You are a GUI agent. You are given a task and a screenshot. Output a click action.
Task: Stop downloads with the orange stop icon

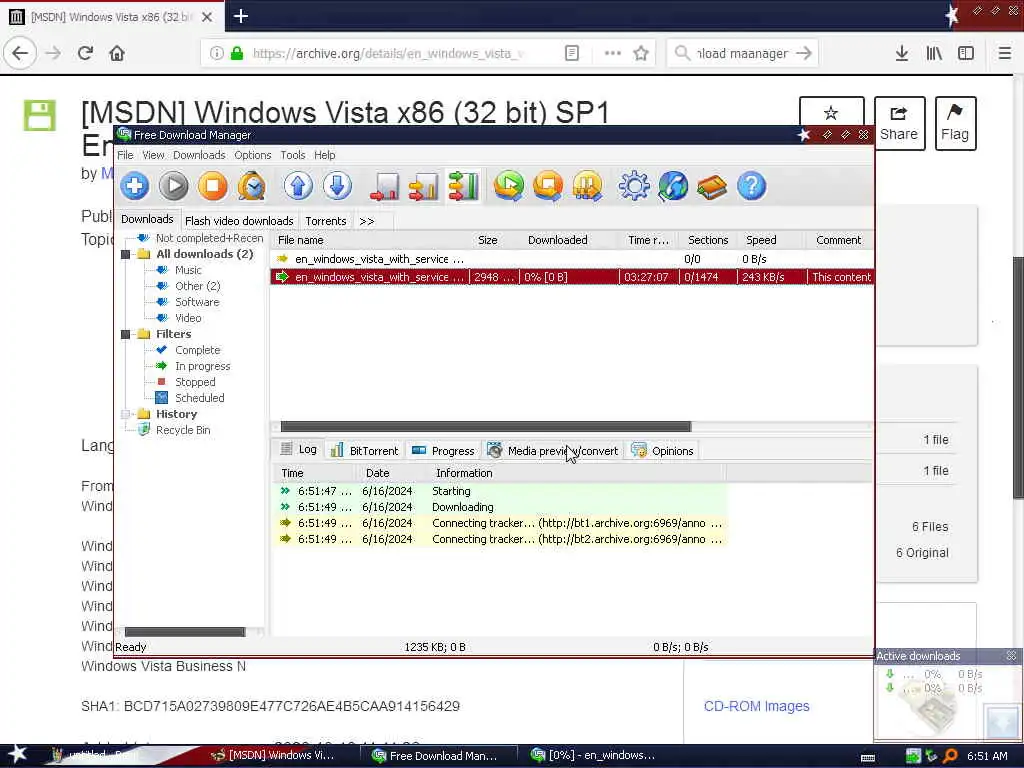click(212, 186)
